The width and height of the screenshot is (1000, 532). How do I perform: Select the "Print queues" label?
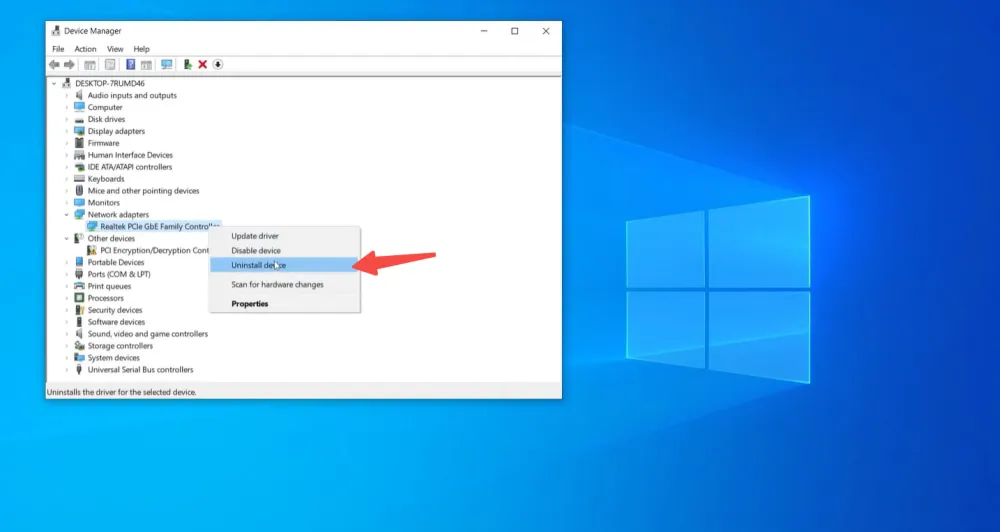(109, 286)
